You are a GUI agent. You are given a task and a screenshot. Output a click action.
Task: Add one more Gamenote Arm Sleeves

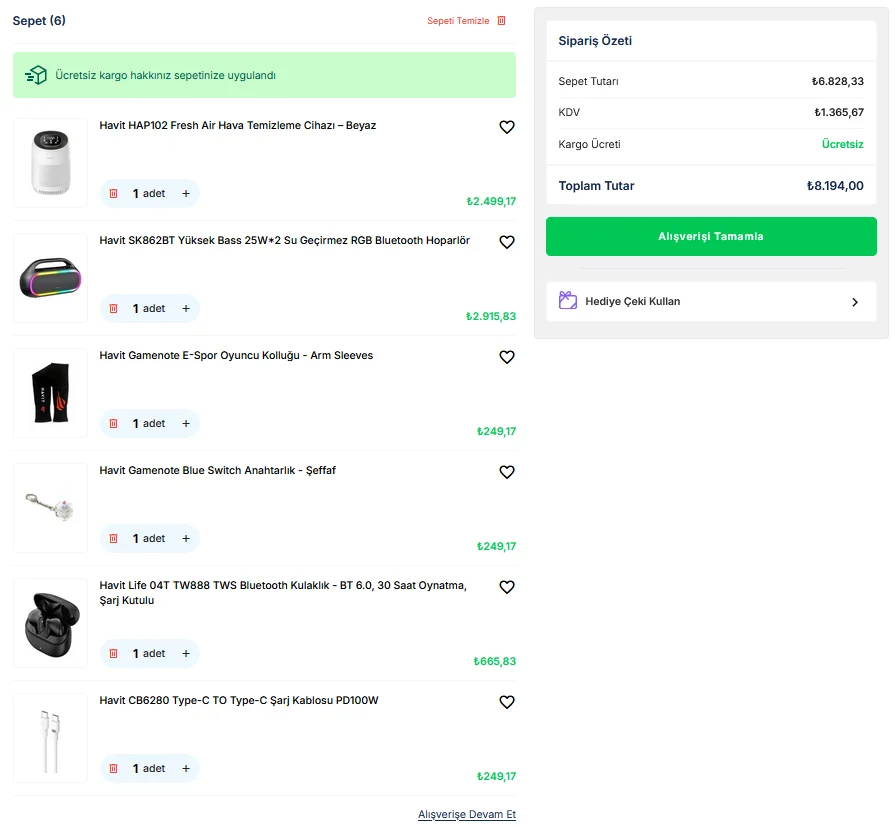186,423
